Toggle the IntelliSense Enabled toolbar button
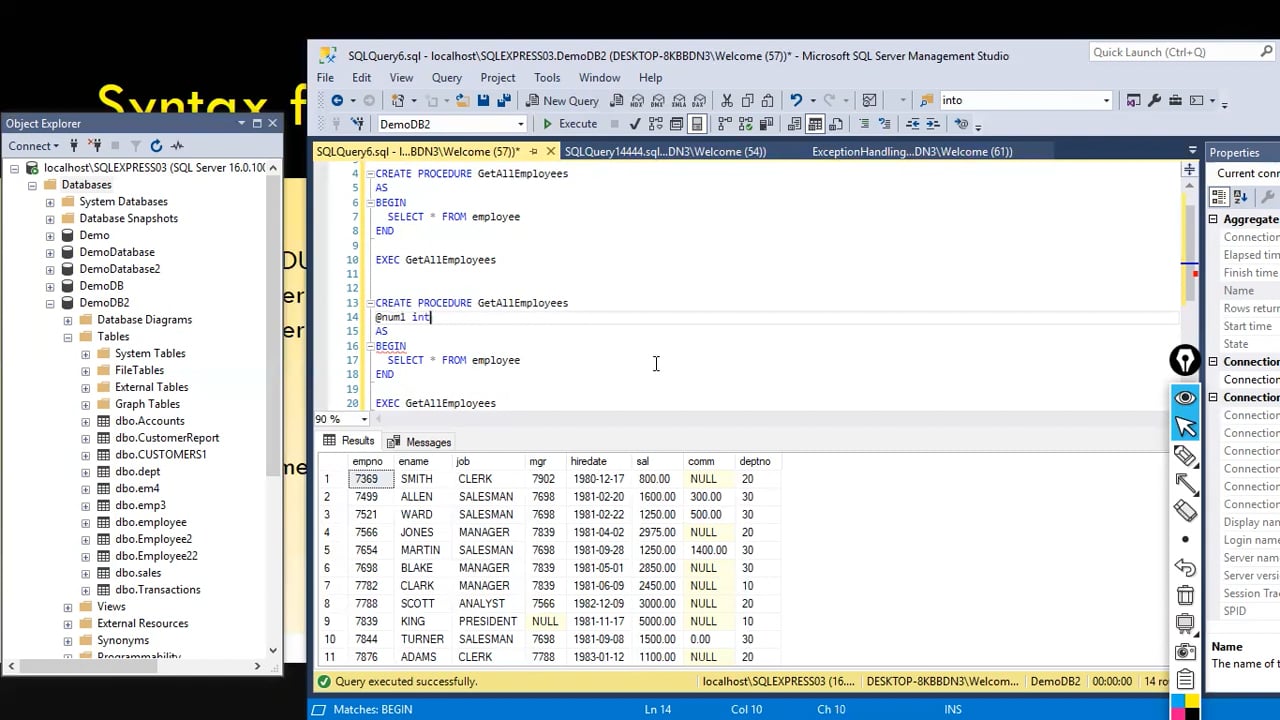 coord(697,124)
